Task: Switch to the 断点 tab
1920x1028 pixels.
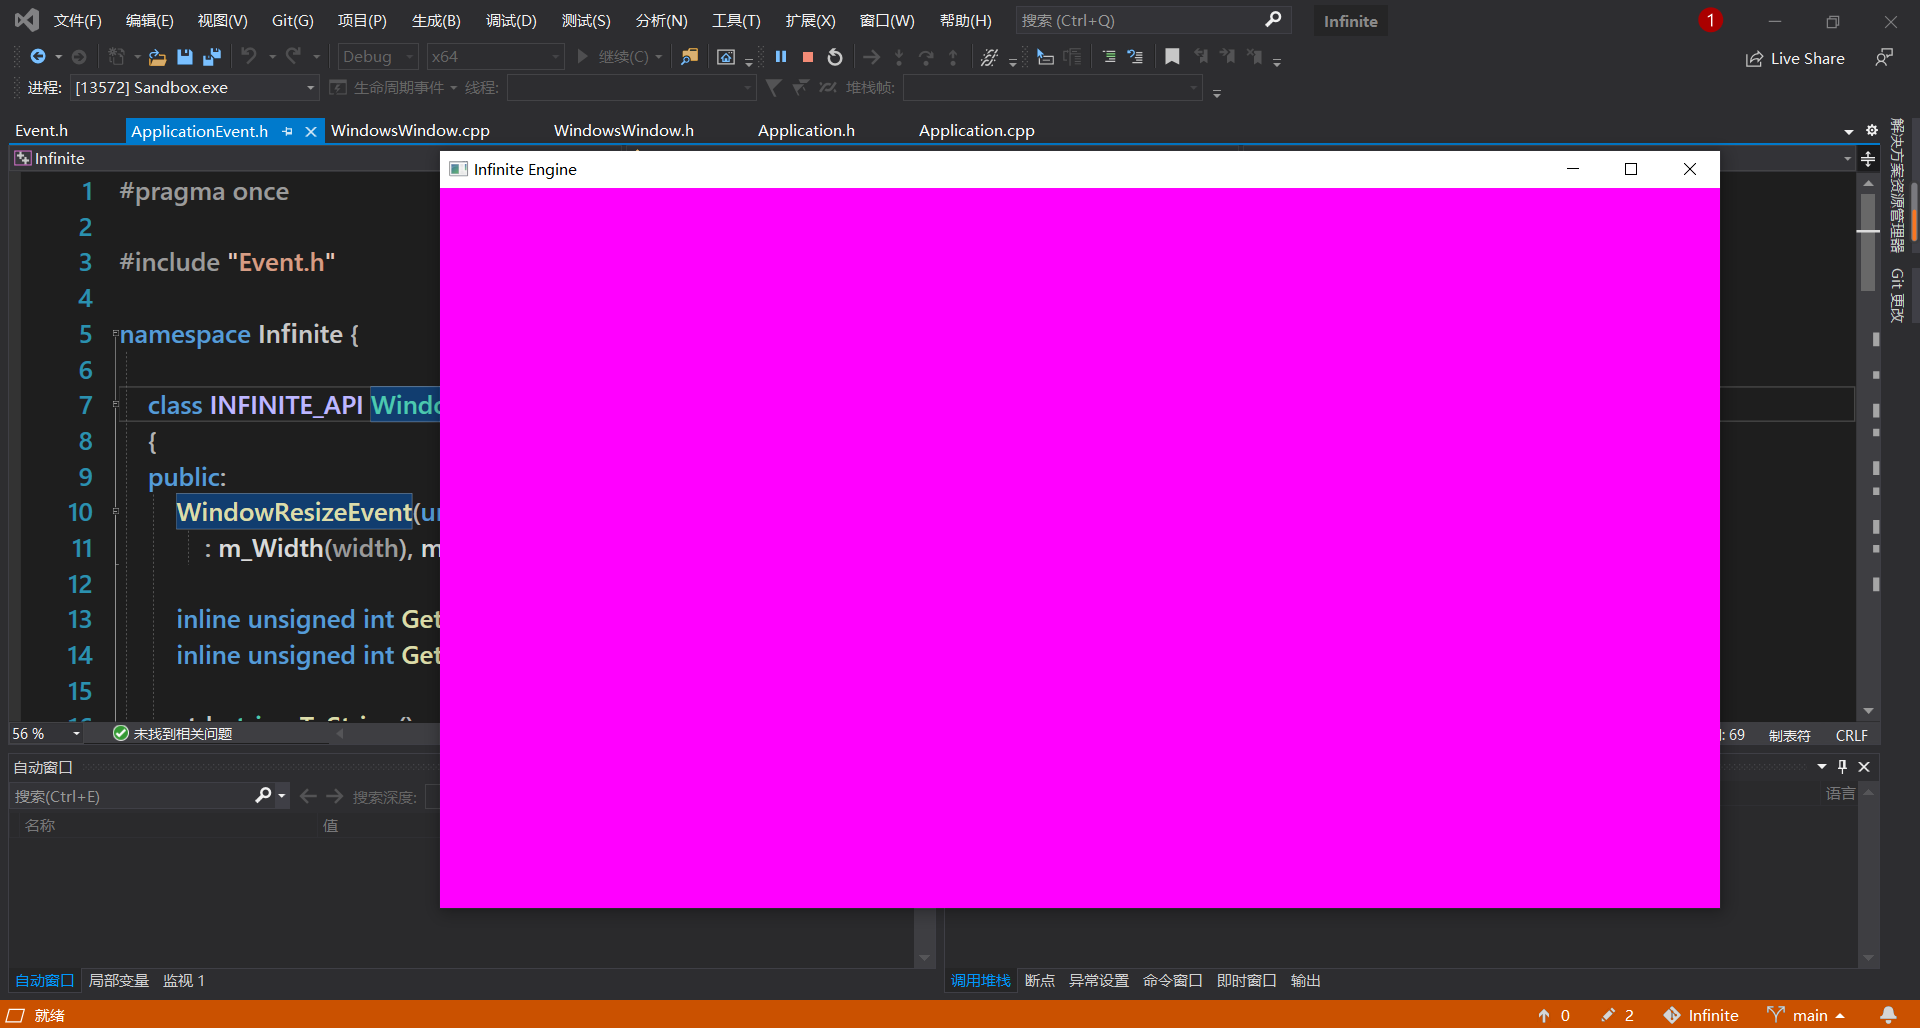Action: tap(1040, 981)
